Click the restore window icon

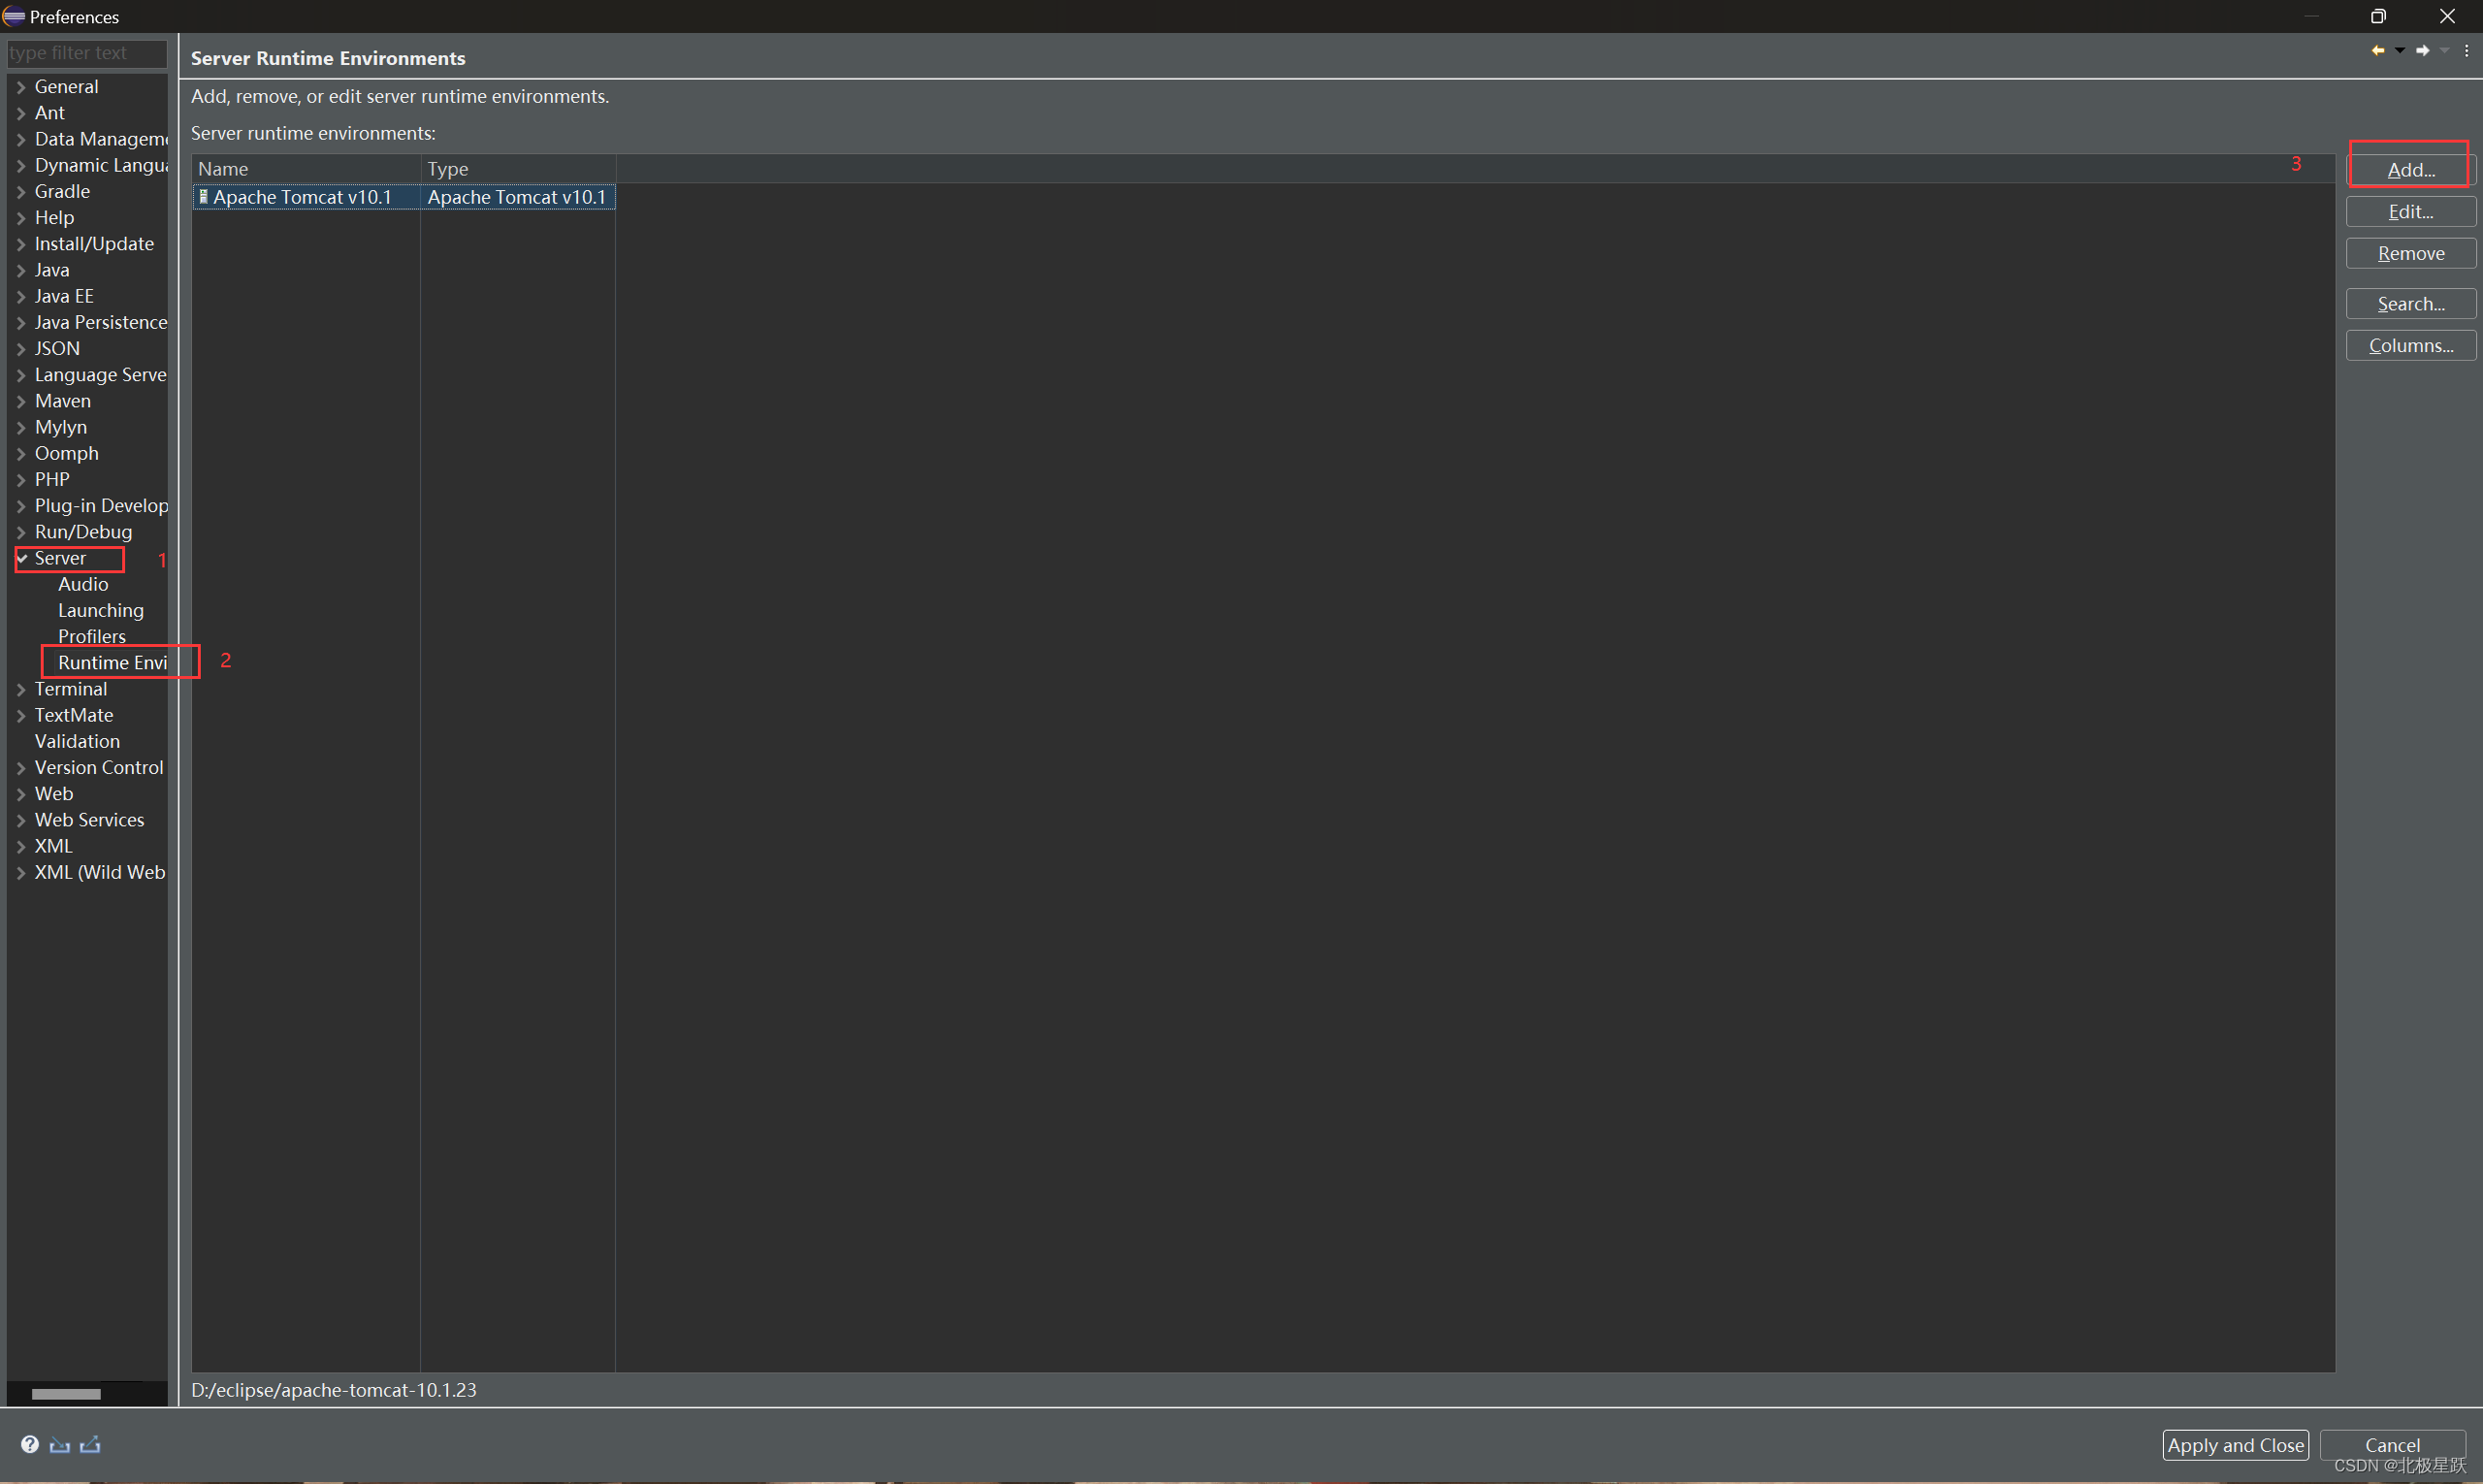[x=2378, y=16]
